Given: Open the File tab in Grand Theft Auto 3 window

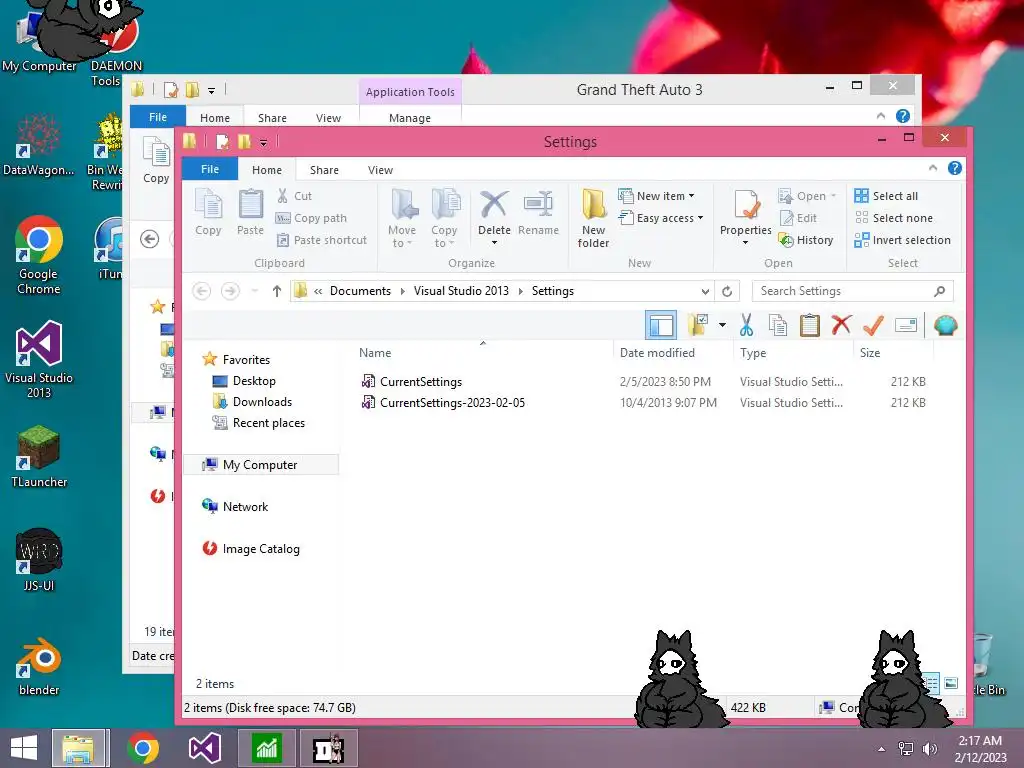Looking at the screenshot, I should coord(157,117).
